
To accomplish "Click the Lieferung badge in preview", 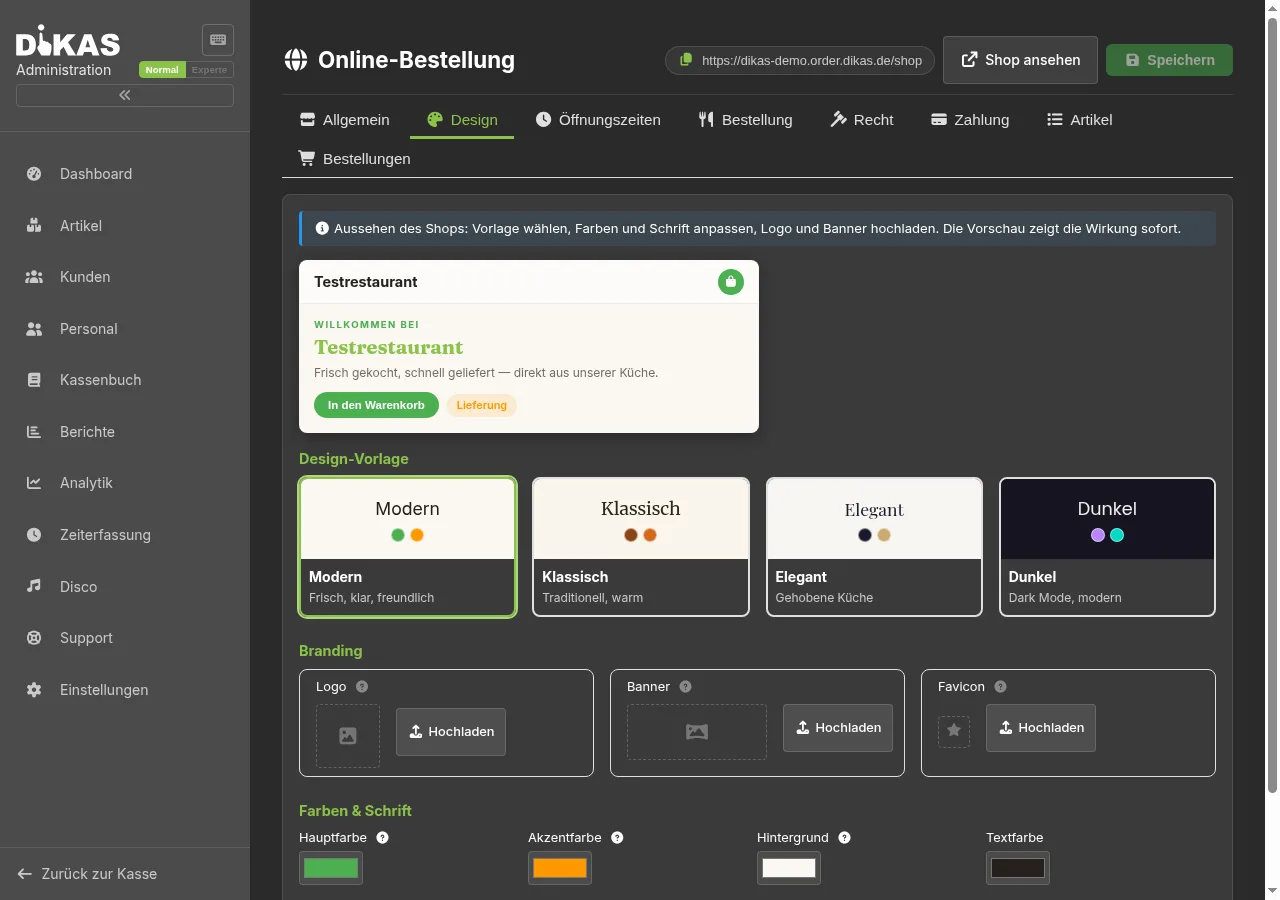I will coord(482,405).
